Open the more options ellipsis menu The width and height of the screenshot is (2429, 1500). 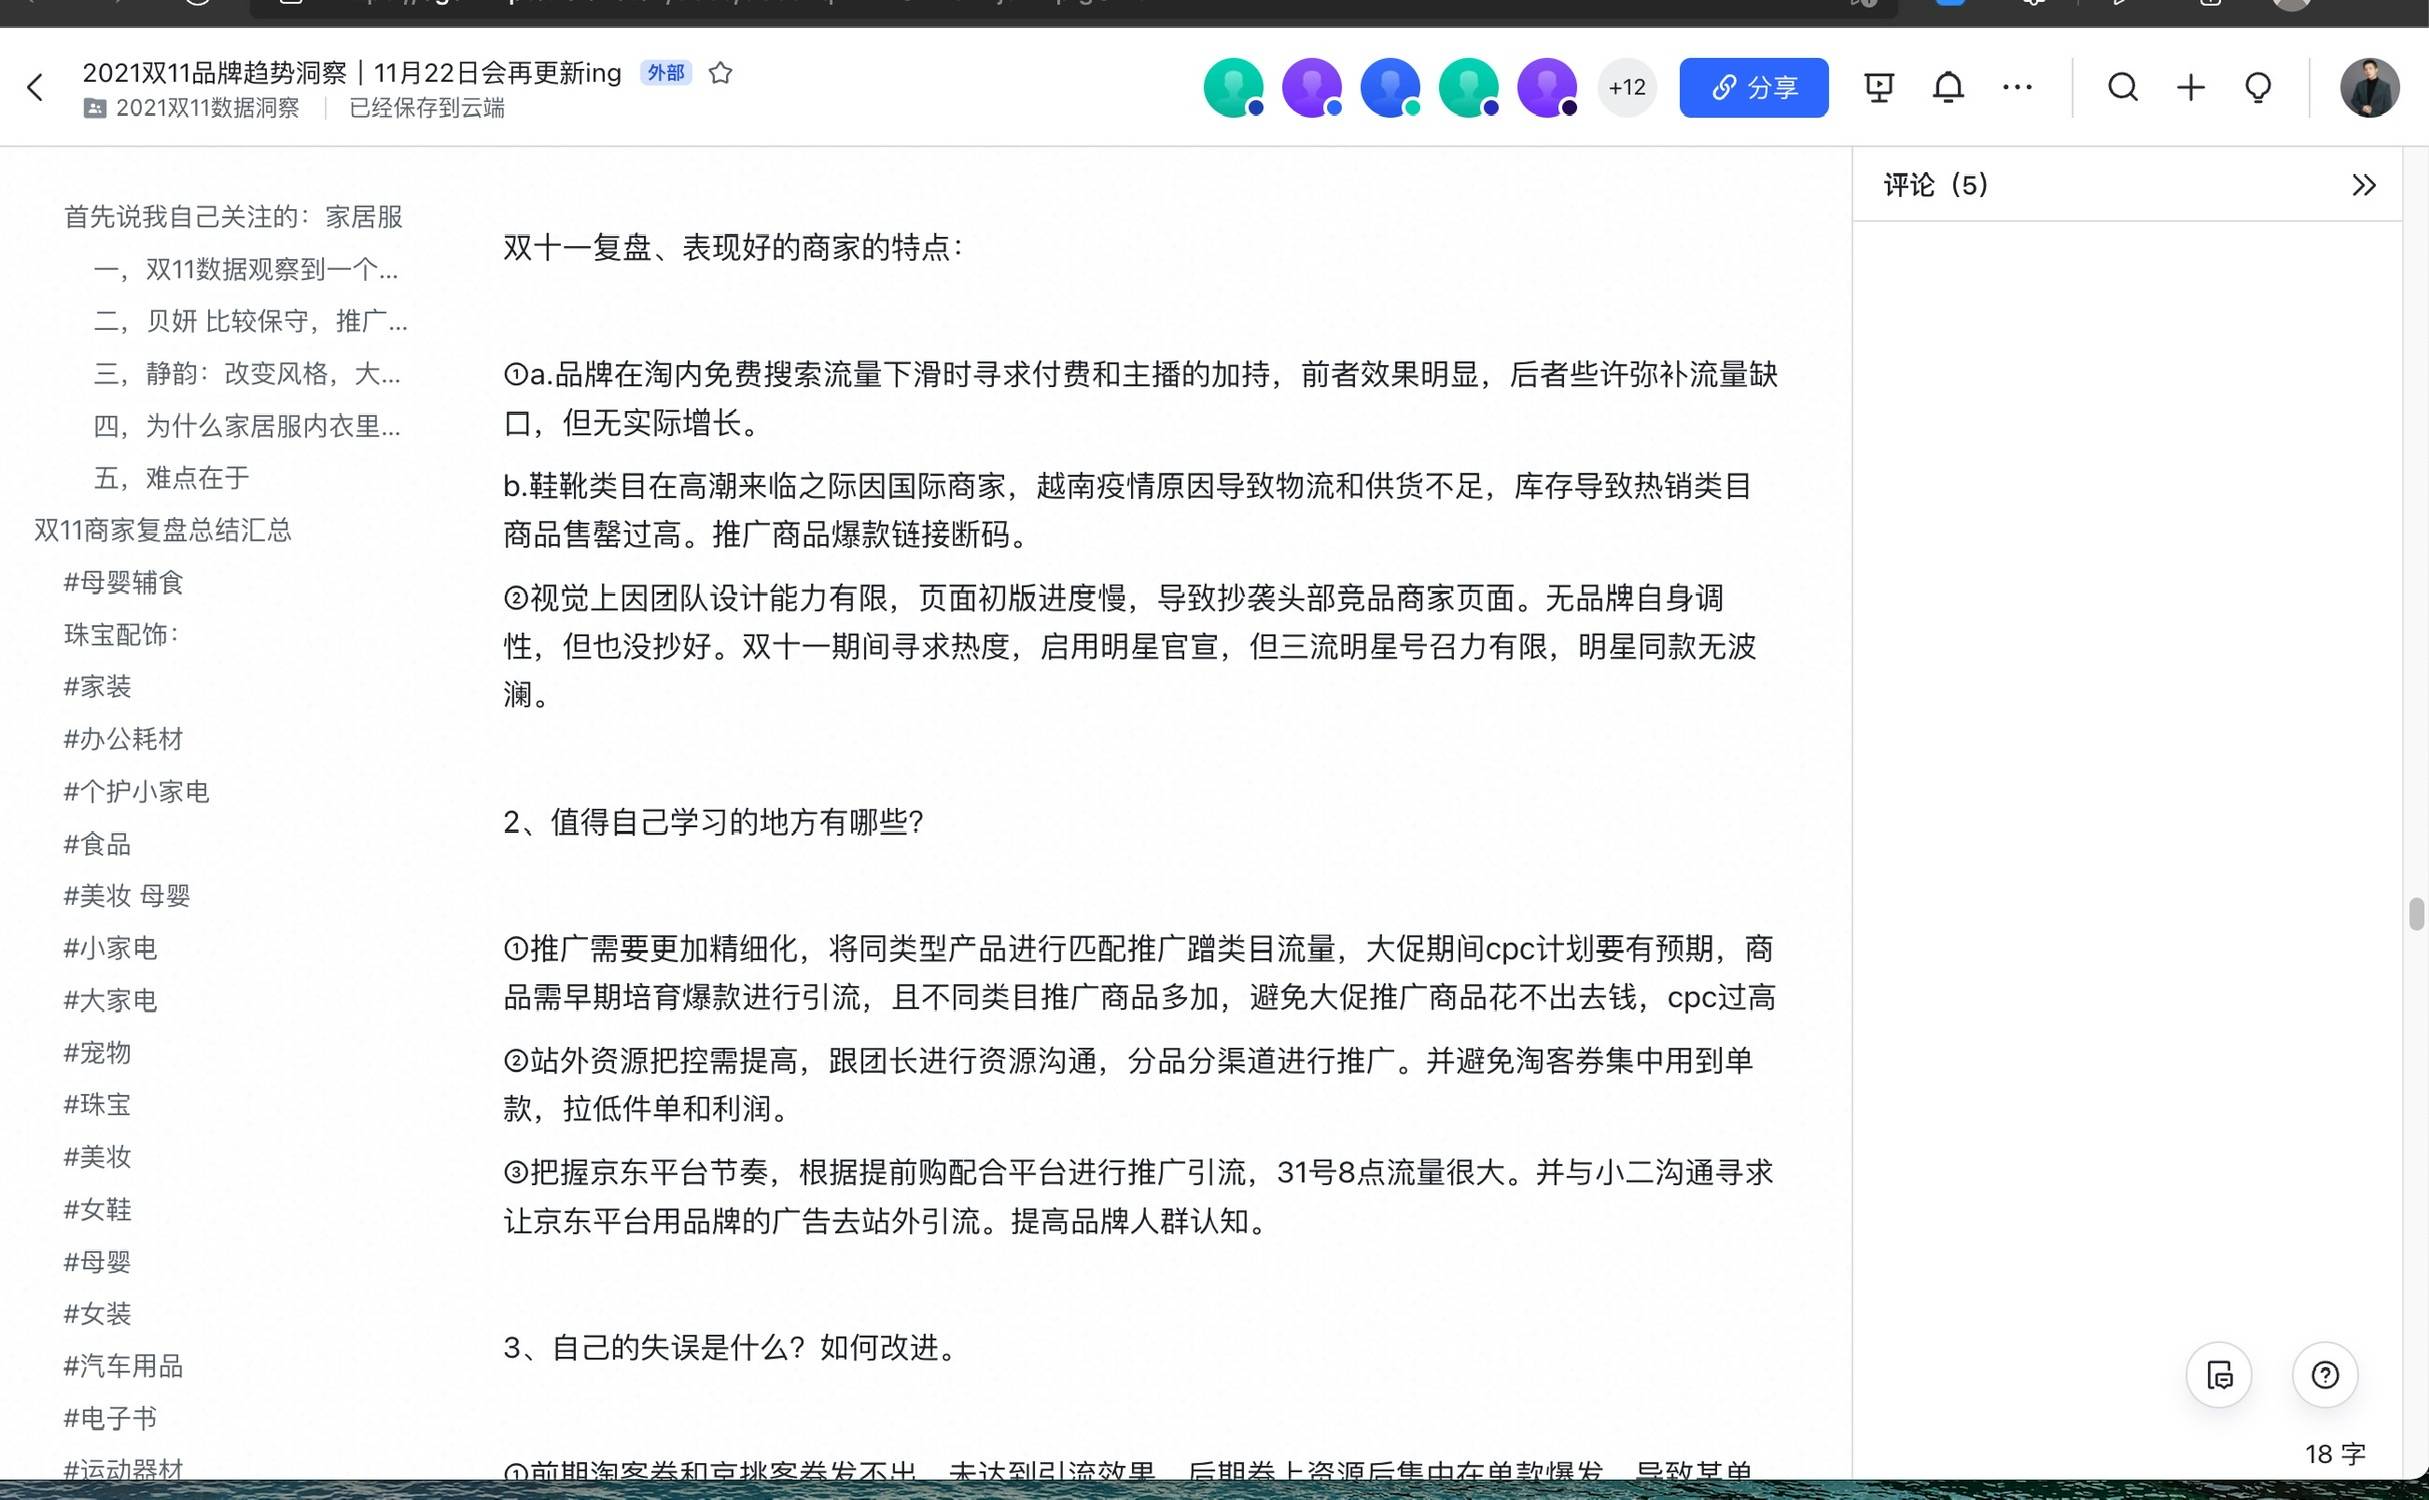tap(2017, 88)
